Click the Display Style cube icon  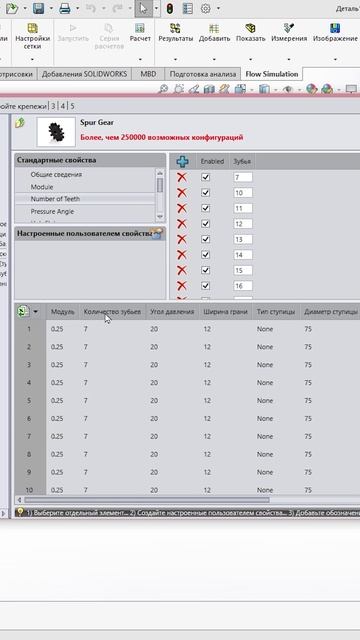[264, 89]
